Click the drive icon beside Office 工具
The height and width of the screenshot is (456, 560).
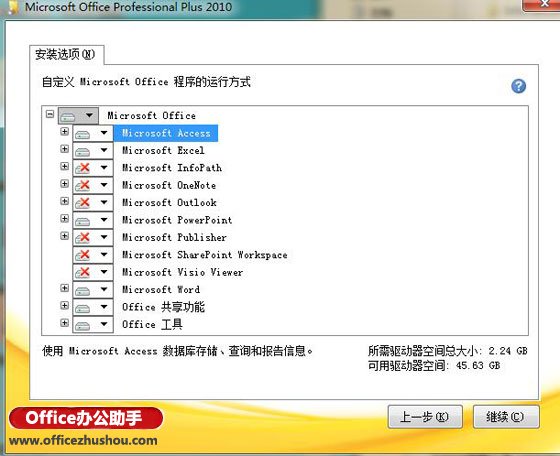tap(82, 325)
